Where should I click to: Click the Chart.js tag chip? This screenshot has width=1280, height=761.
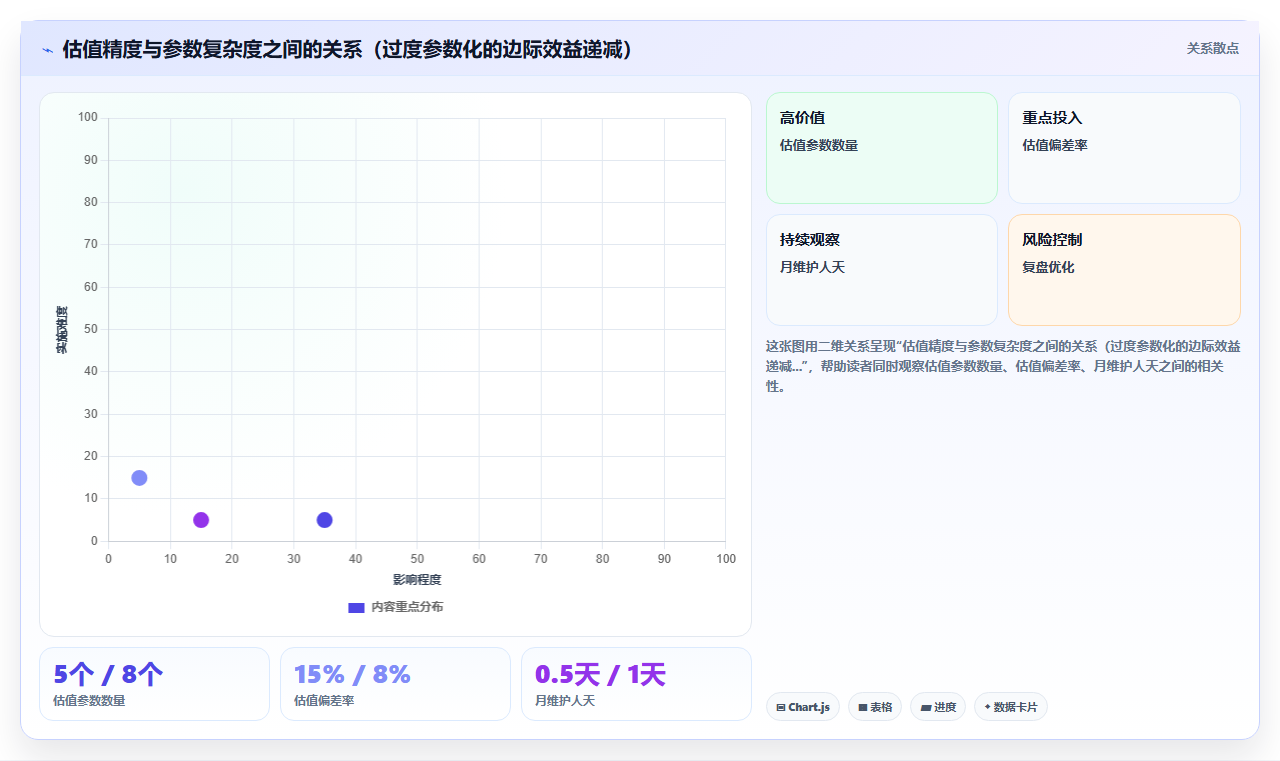tap(803, 707)
